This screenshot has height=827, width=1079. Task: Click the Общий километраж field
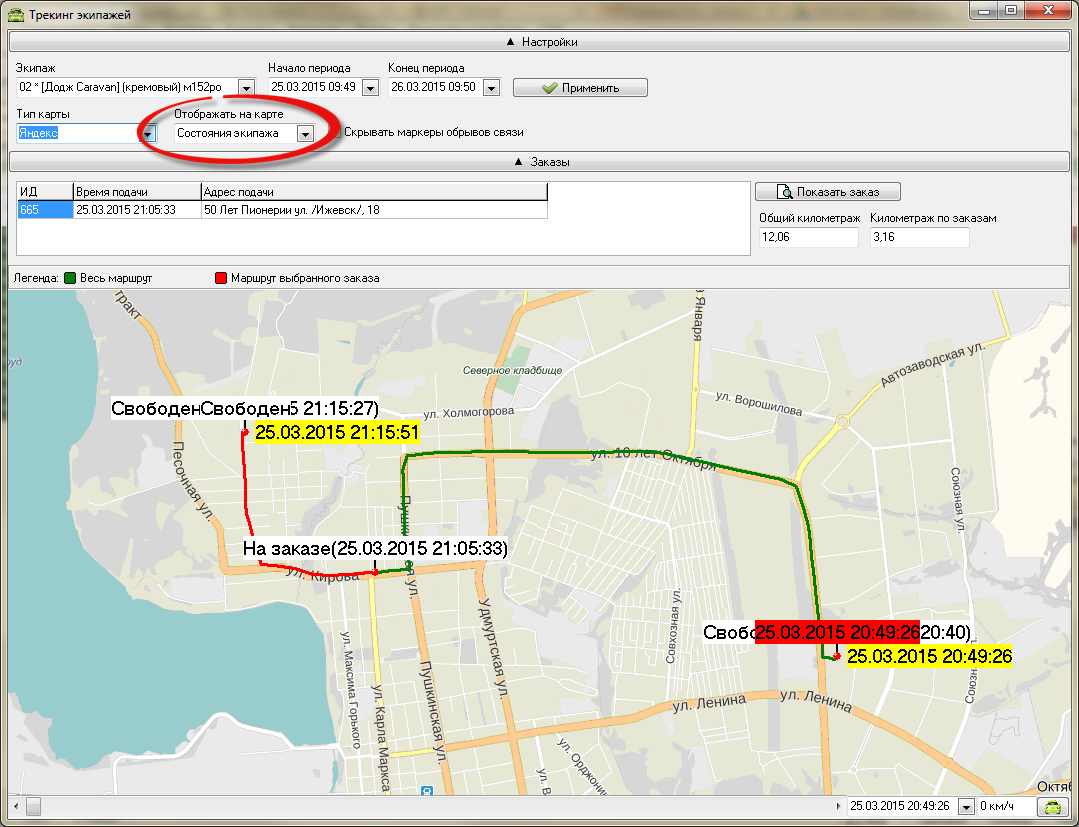(808, 237)
